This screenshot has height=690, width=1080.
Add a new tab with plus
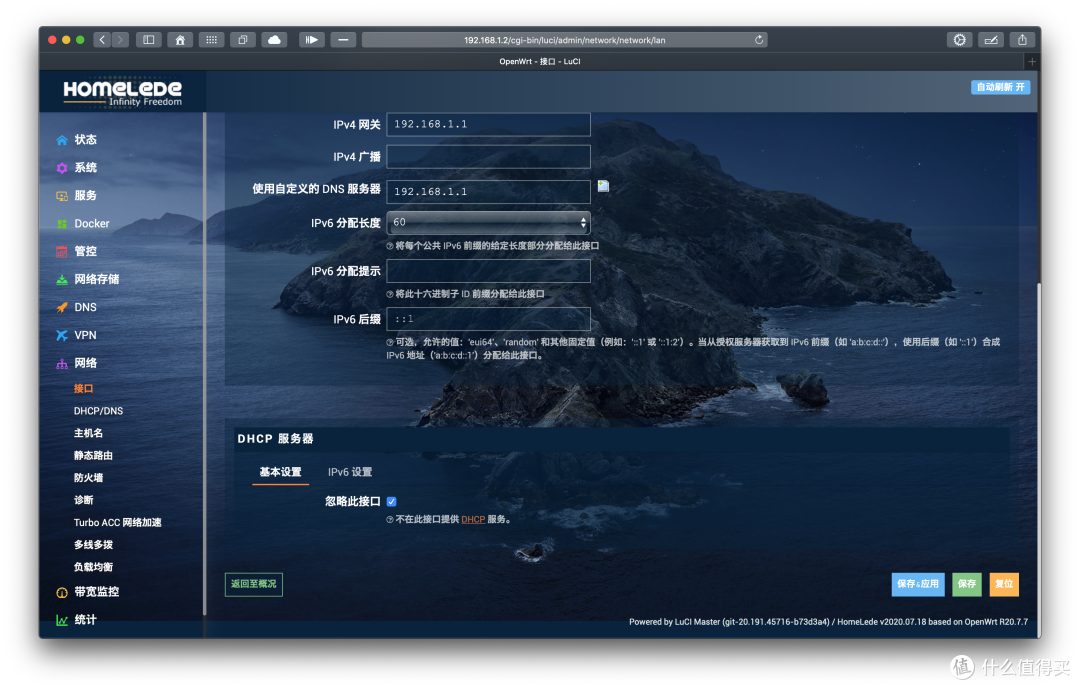[1032, 61]
